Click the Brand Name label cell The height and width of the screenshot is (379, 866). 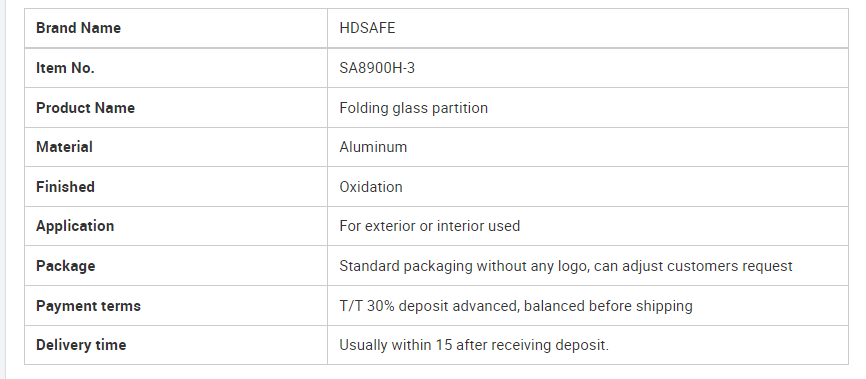point(176,28)
